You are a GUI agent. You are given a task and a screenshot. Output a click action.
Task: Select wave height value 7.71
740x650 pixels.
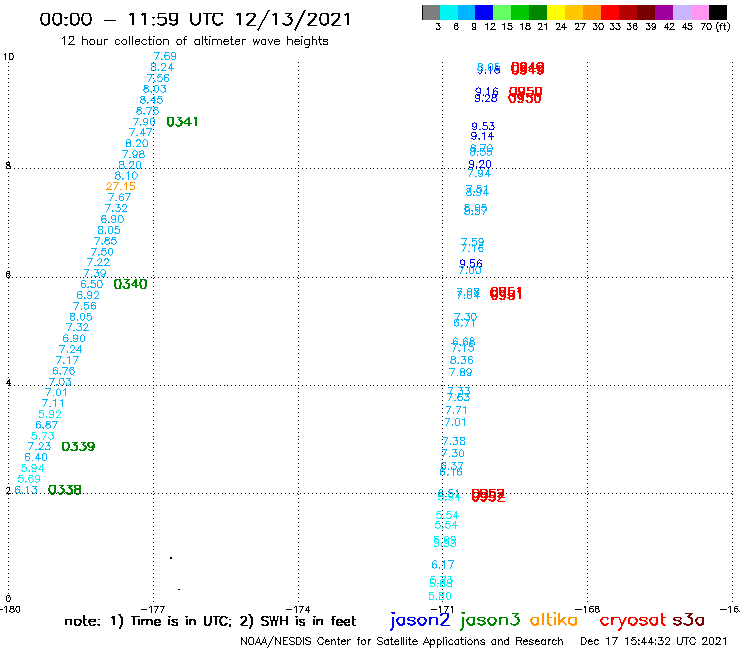tap(456, 411)
